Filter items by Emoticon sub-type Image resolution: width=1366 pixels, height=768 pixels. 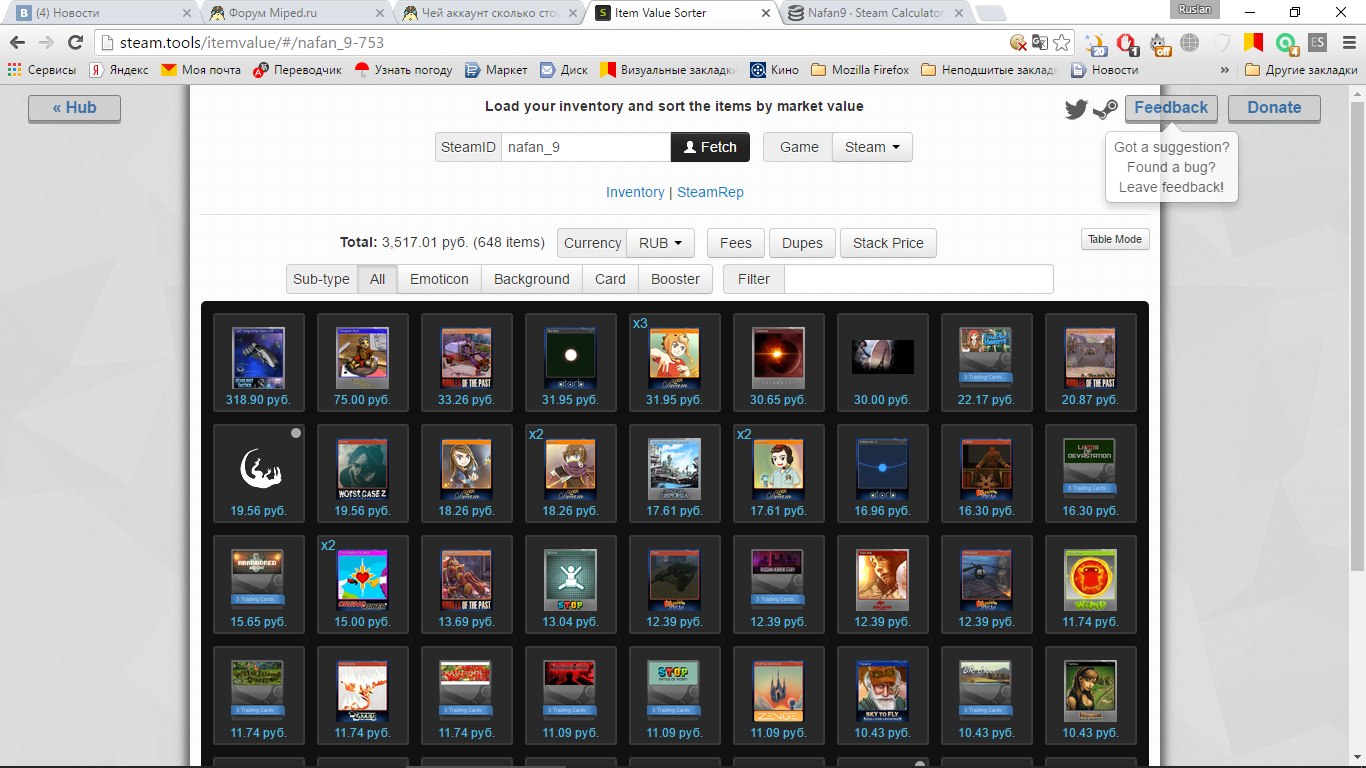439,279
